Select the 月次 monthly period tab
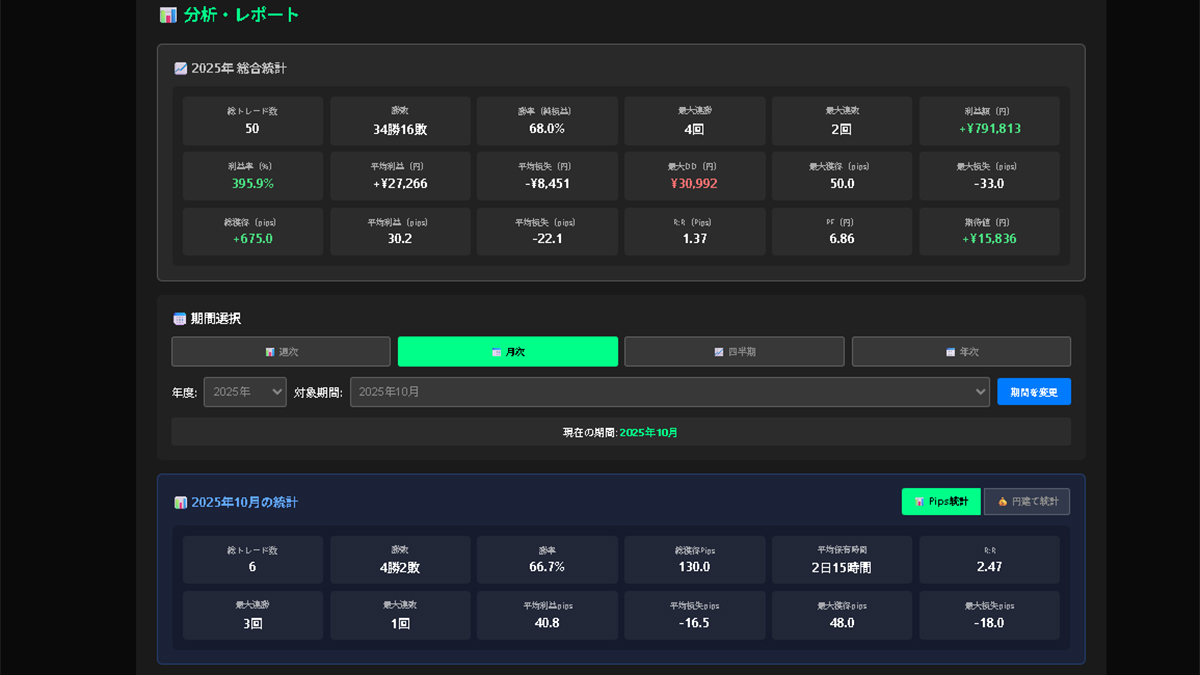Screen dimensions: 1200x675 pos(508,352)
